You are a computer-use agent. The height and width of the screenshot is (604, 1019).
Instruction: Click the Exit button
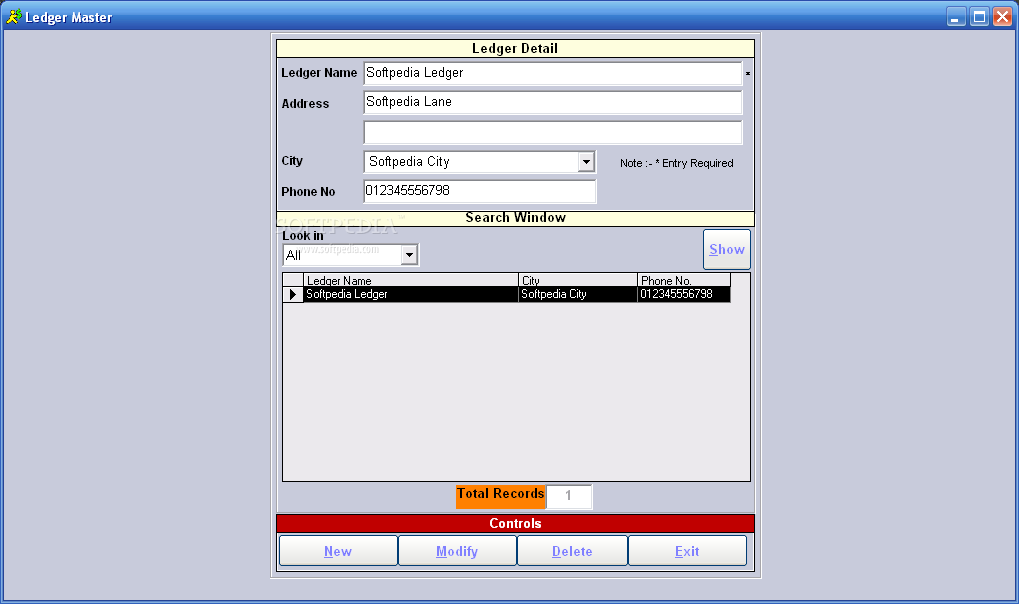click(x=687, y=551)
